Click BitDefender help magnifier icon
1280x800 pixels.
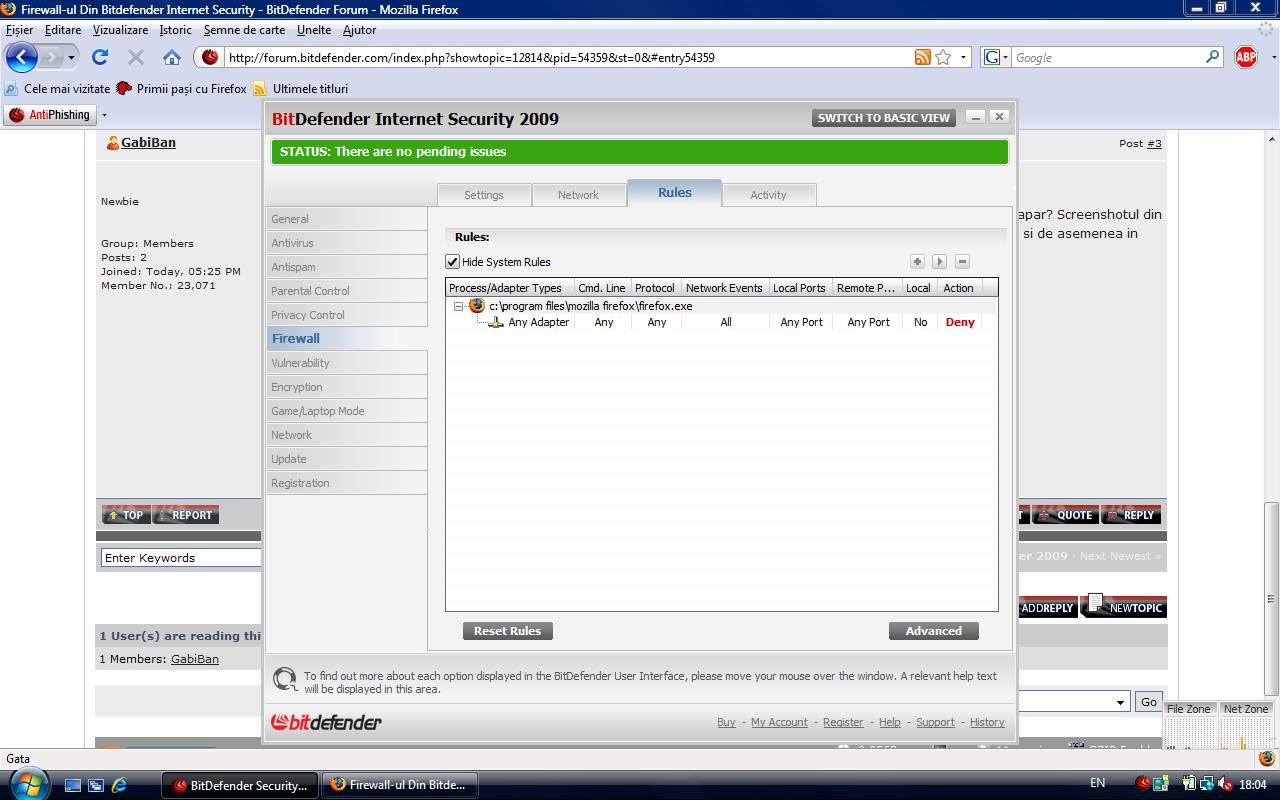tap(285, 679)
